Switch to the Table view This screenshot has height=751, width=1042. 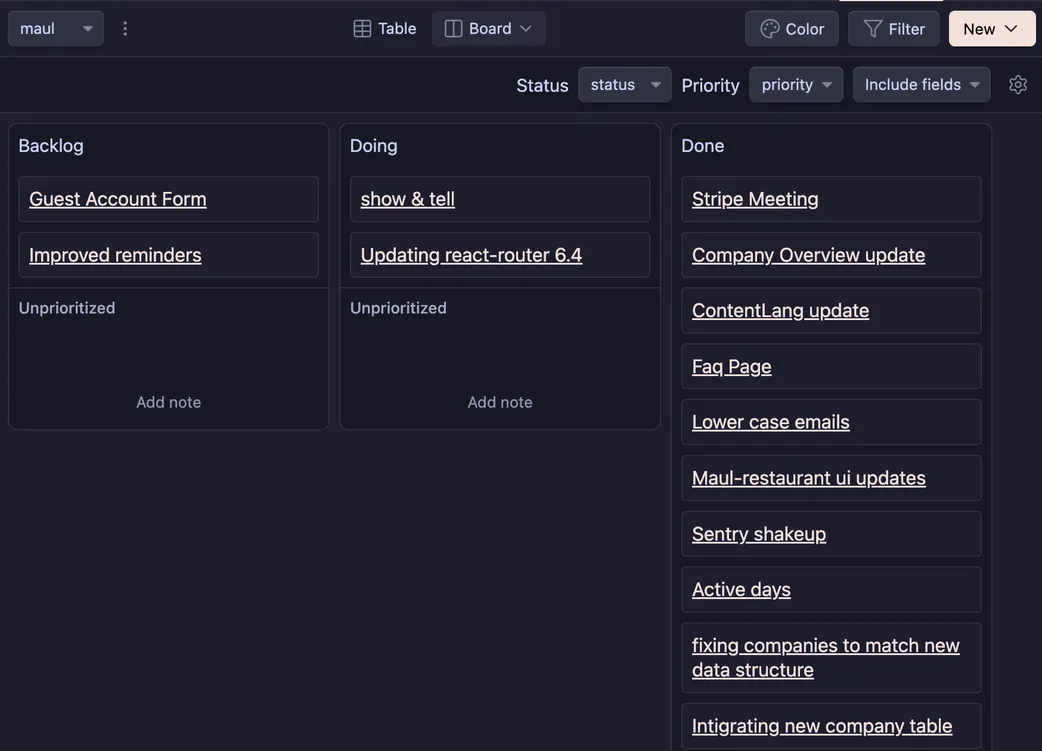[x=385, y=28]
